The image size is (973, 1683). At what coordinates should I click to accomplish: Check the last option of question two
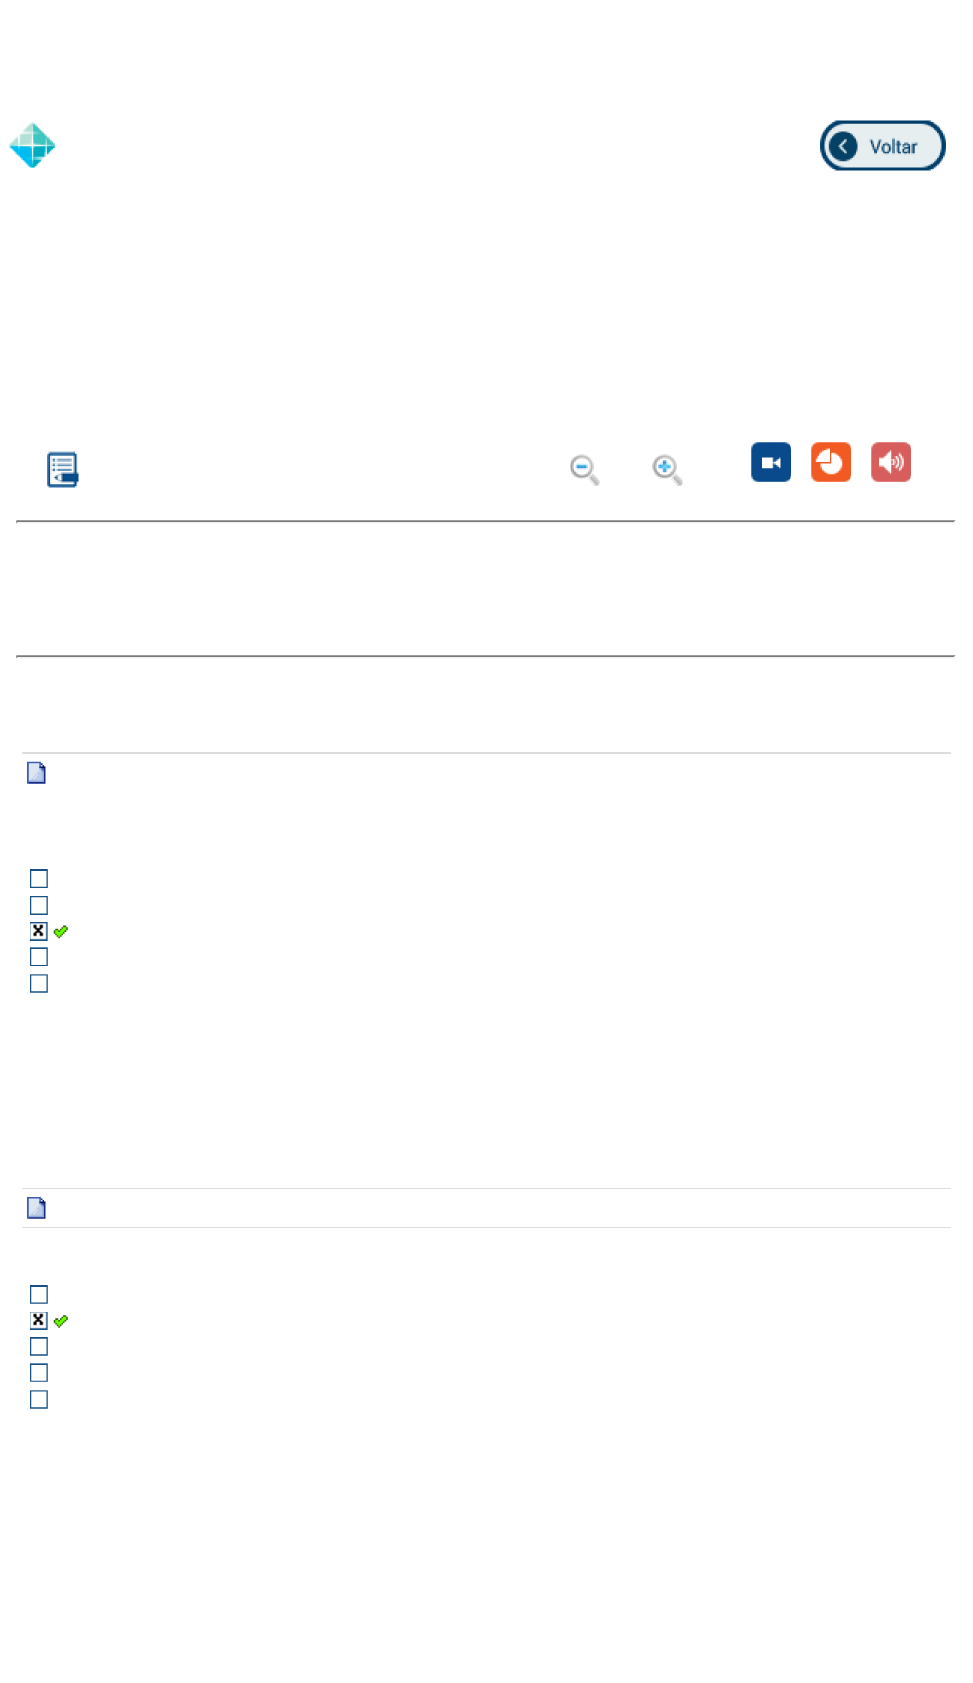pos(39,1400)
